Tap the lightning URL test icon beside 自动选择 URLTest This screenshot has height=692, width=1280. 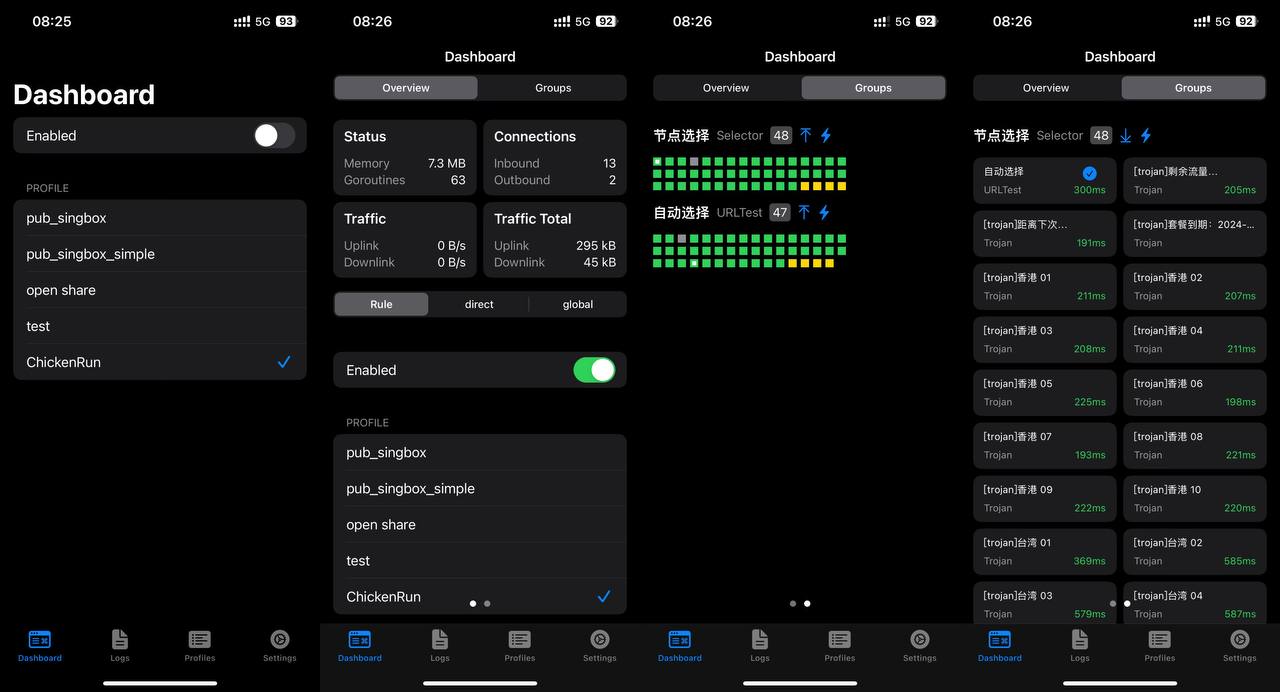[824, 212]
